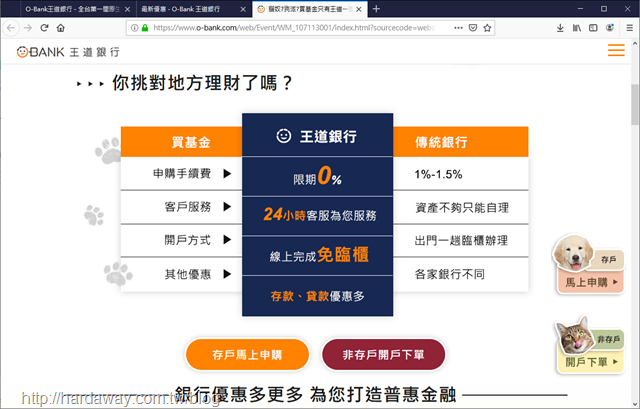Toggle the browser sidebar view
640x409 pixels.
593,28
